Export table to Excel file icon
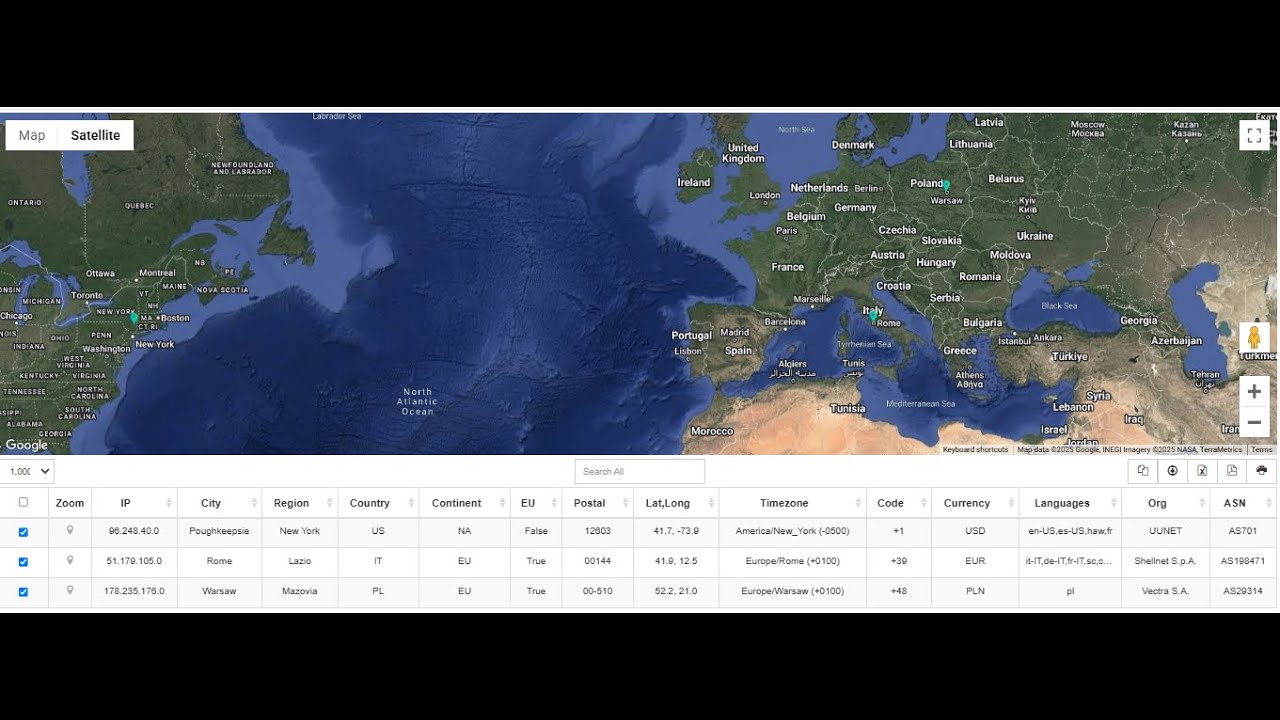The width and height of the screenshot is (1280, 720). point(1202,471)
